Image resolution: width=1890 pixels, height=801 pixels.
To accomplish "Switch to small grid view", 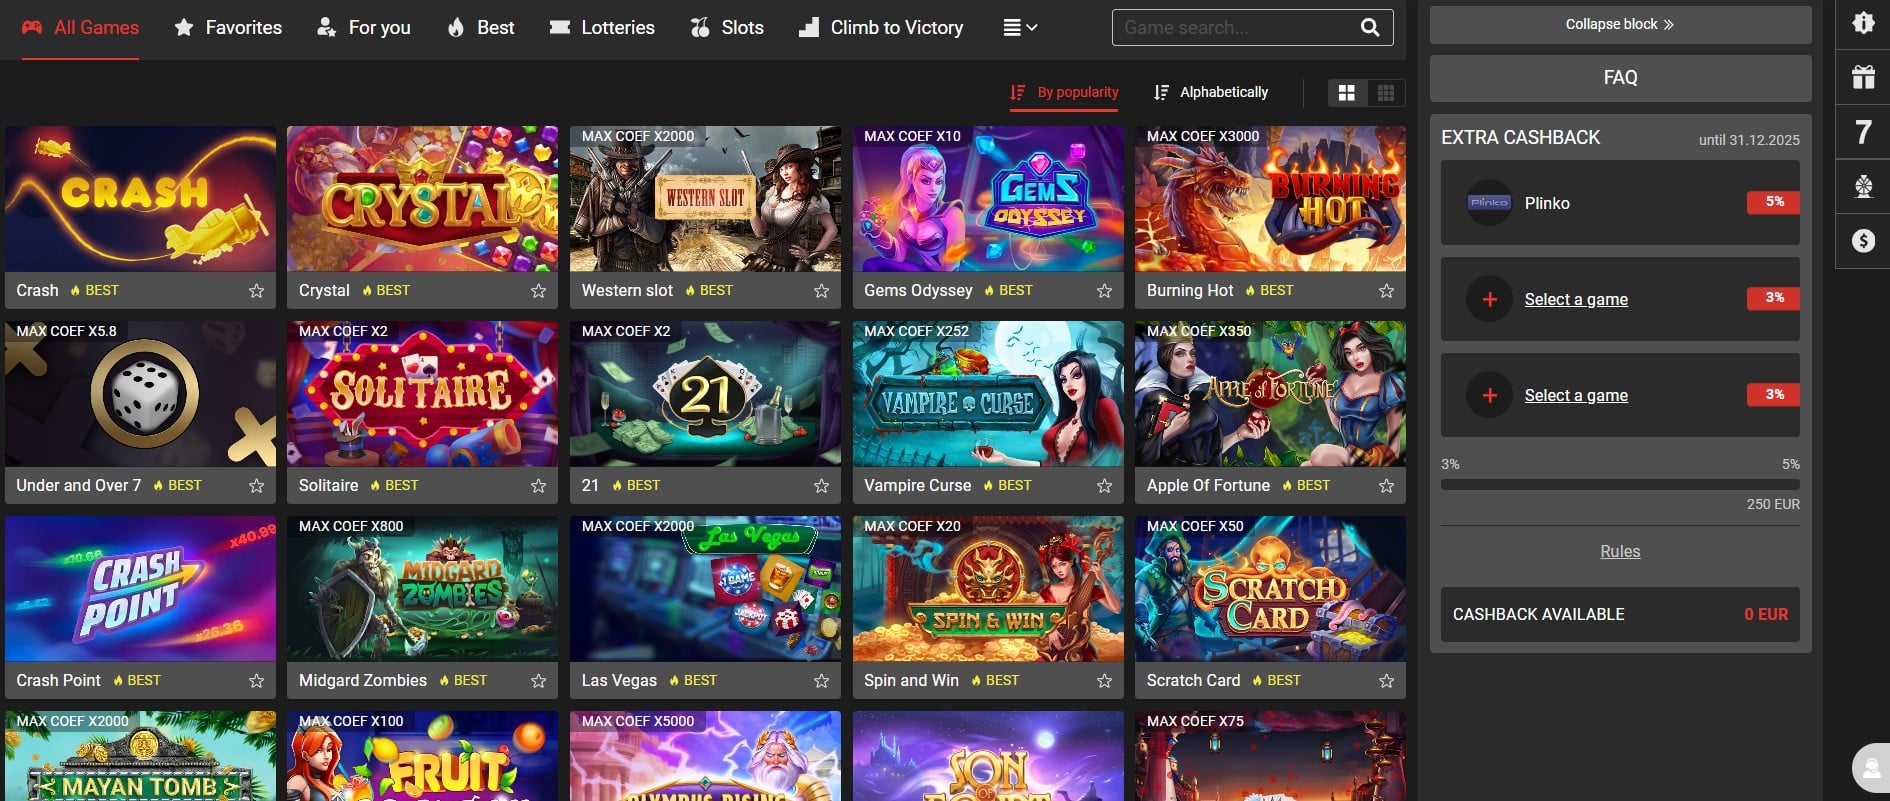I will (1386, 93).
